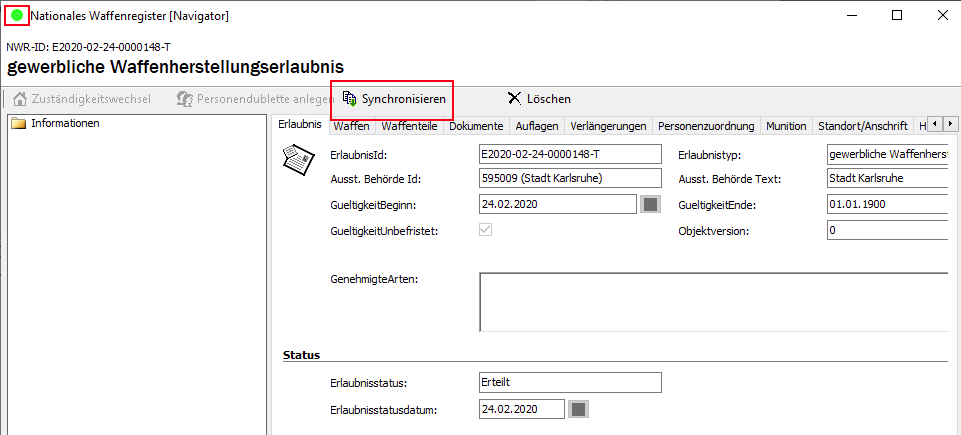Select the Informationen folder in tree
Viewport: 961px width, 435px height.
pyautogui.click(x=64, y=124)
